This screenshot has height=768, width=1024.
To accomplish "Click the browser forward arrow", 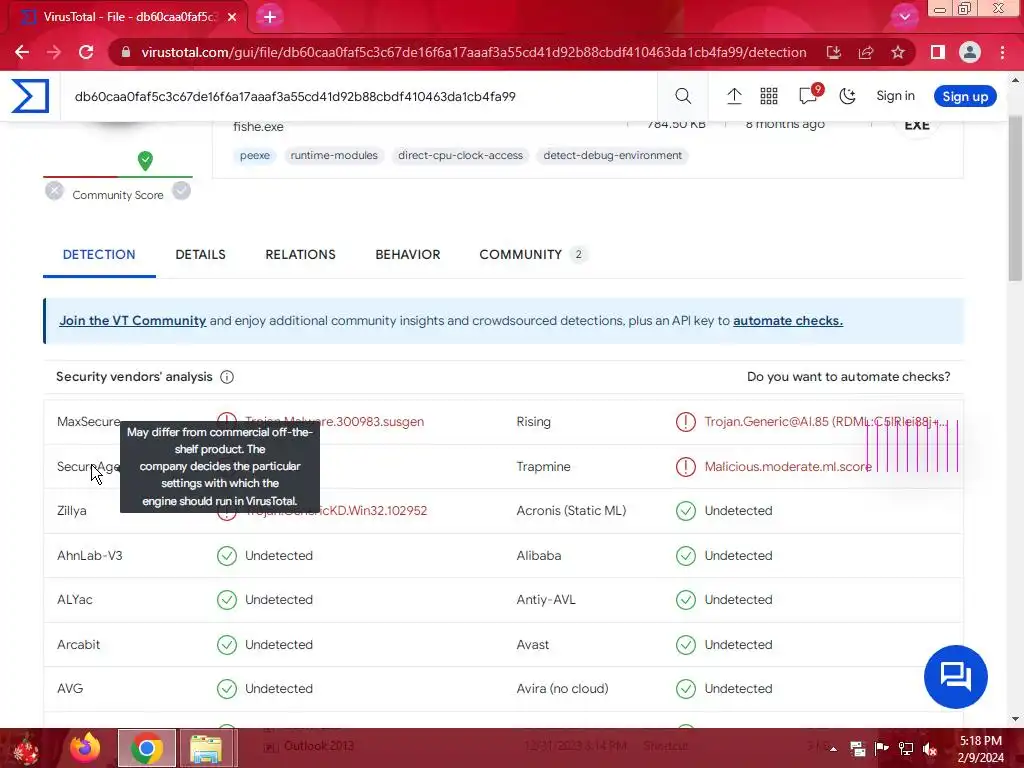I will (x=54, y=52).
